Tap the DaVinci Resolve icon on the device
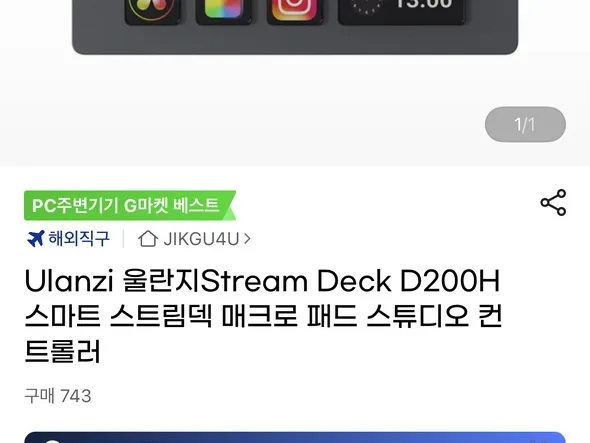This screenshot has height=443, width=590. coord(152,11)
